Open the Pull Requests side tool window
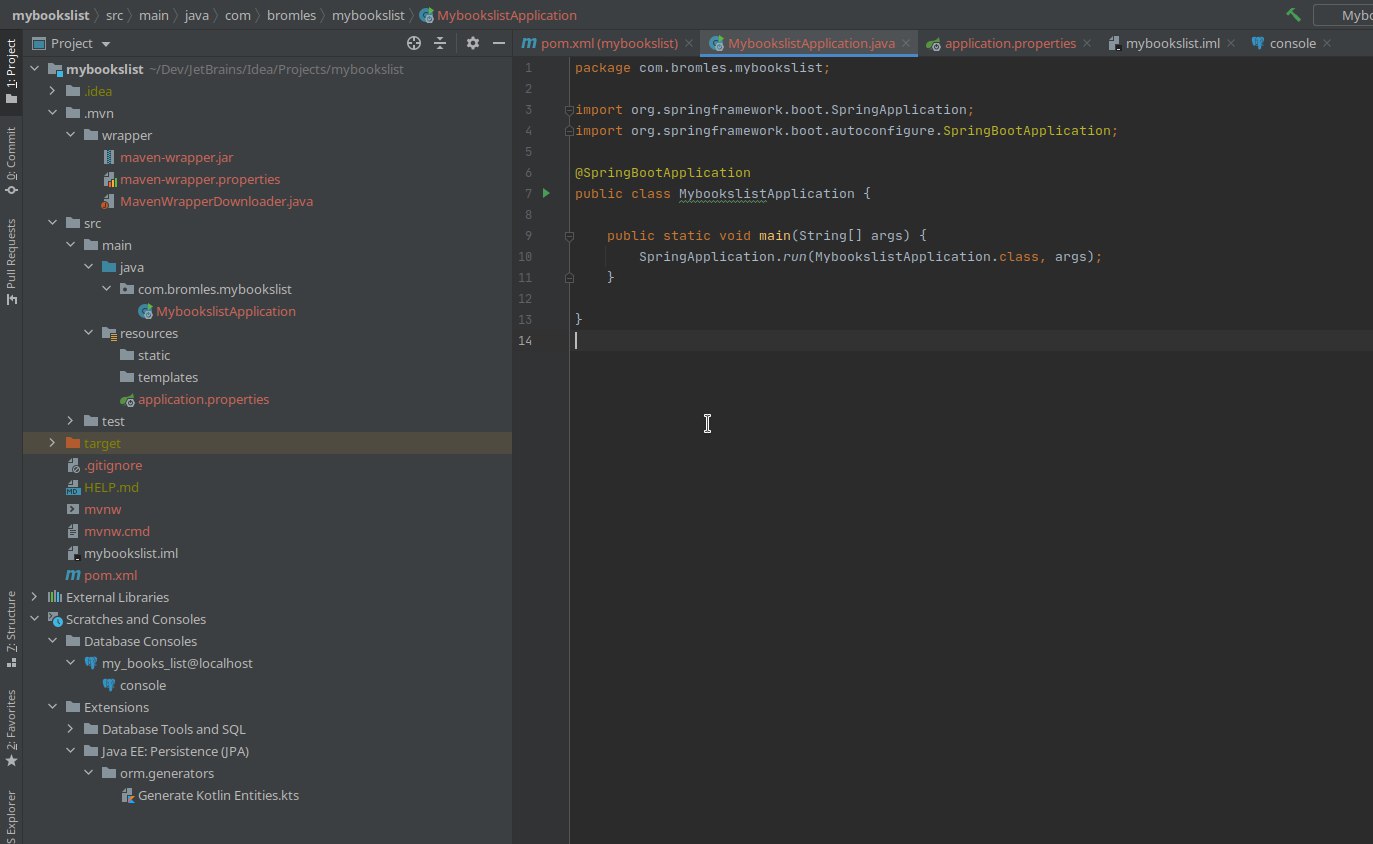This screenshot has width=1373, height=844. [x=11, y=262]
